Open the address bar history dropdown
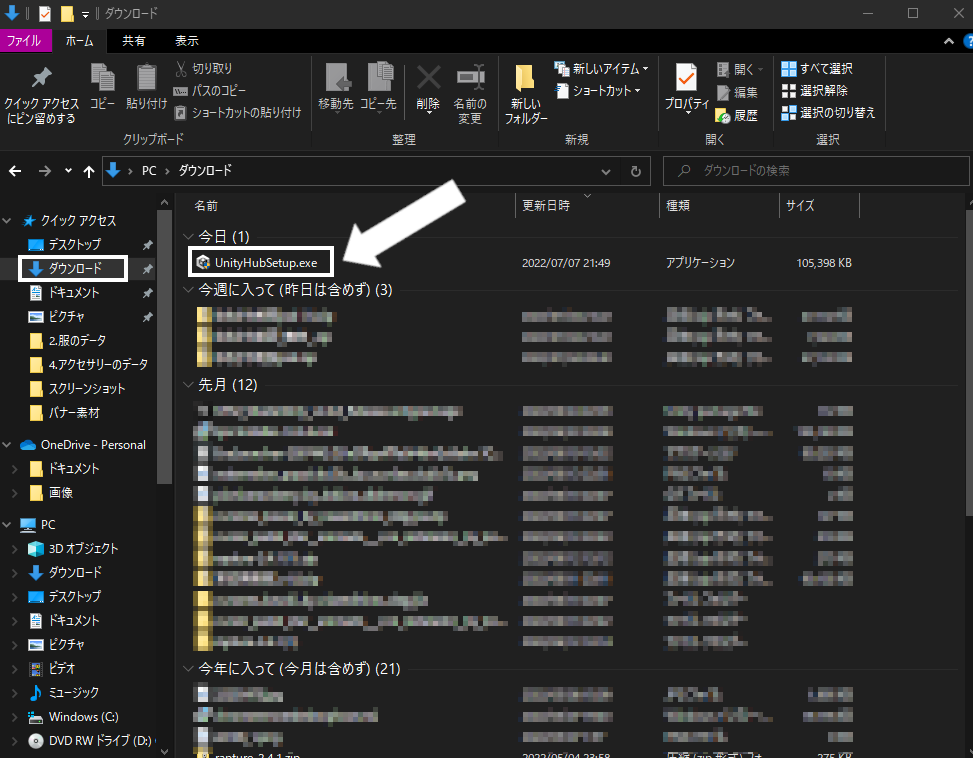The width and height of the screenshot is (973, 758). pos(606,171)
